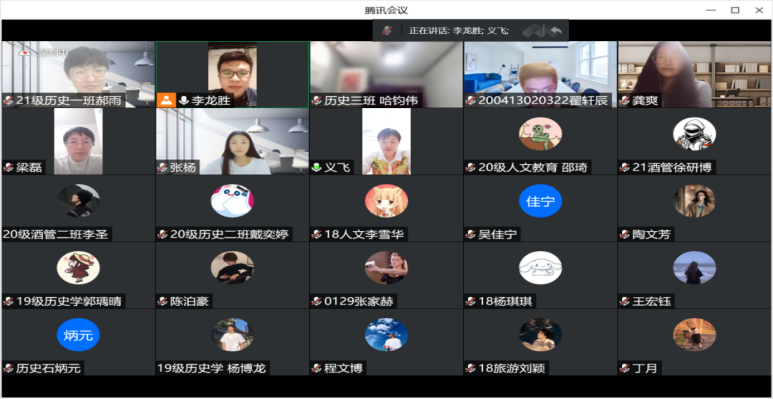Image resolution: width=773 pixels, height=399 pixels.
Task: Select the 历史三班 哈钧伟 blurred video tile
Action: tap(386, 74)
